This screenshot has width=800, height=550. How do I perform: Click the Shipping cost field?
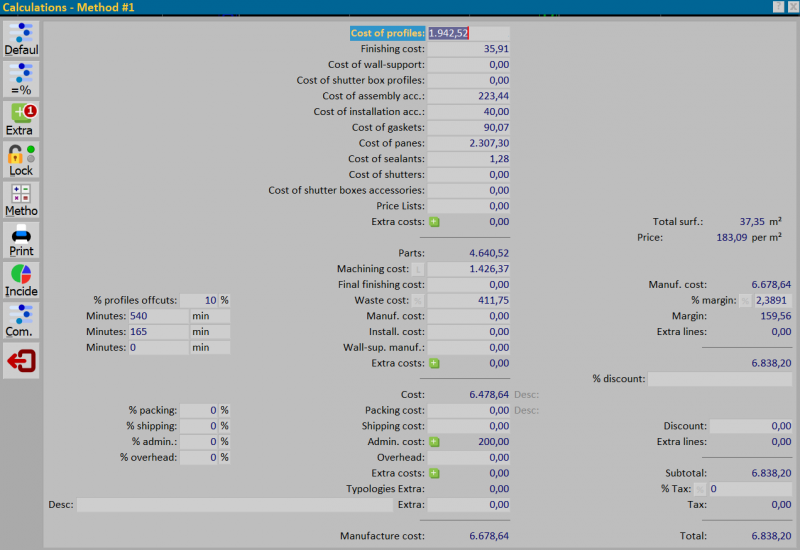(x=468, y=427)
